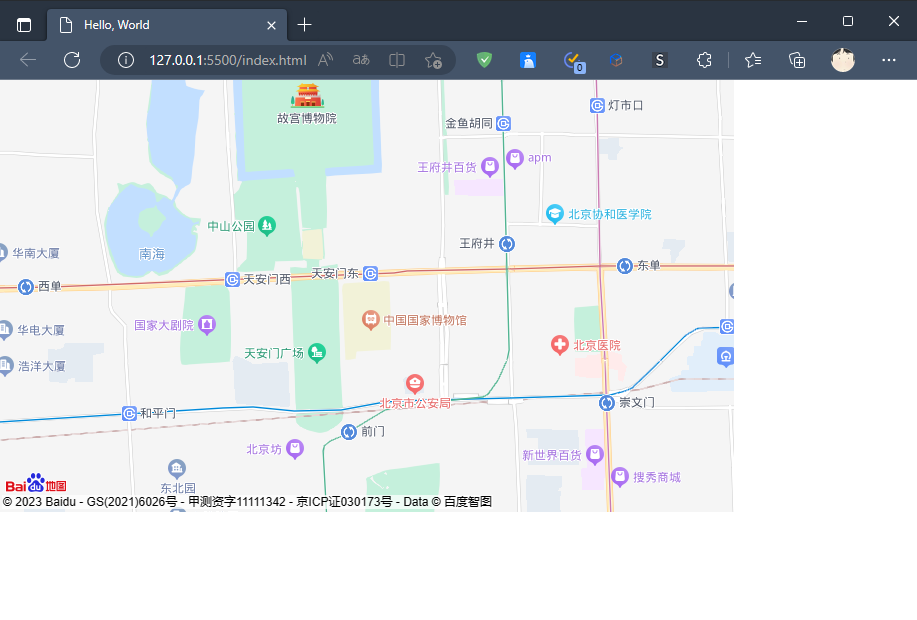This screenshot has width=917, height=620.
Task: Open the S extension icon
Action: click(x=660, y=60)
